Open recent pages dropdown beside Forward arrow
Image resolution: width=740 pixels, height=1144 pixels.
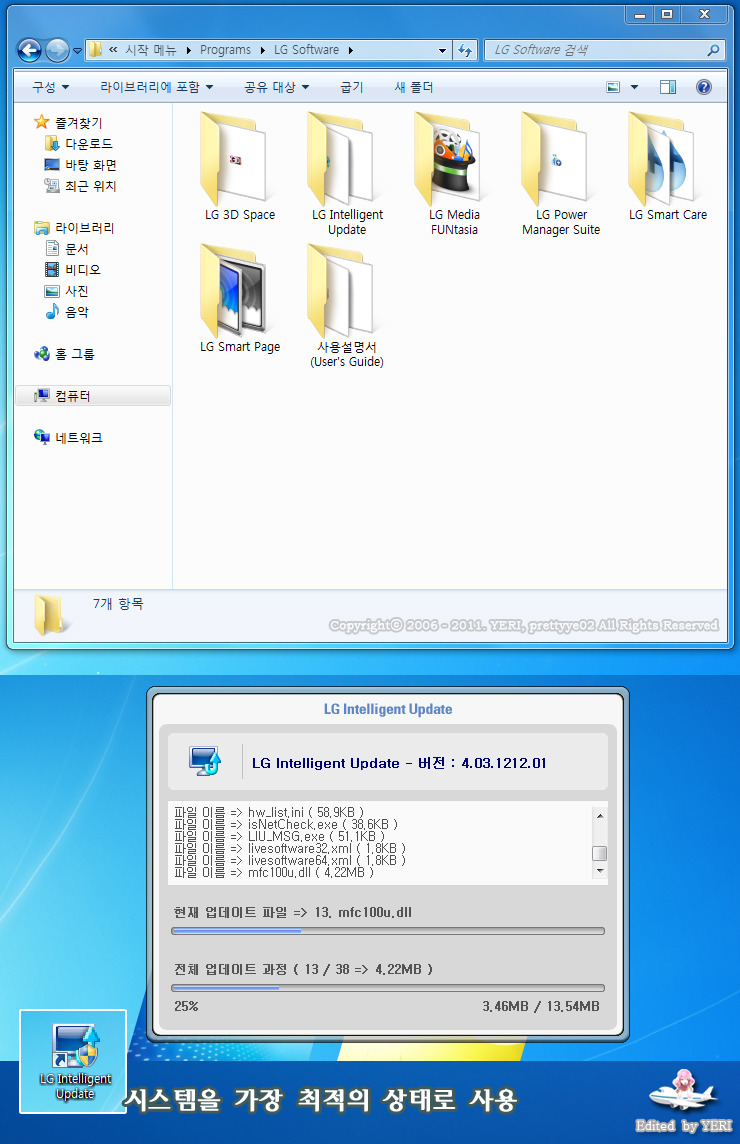77,50
